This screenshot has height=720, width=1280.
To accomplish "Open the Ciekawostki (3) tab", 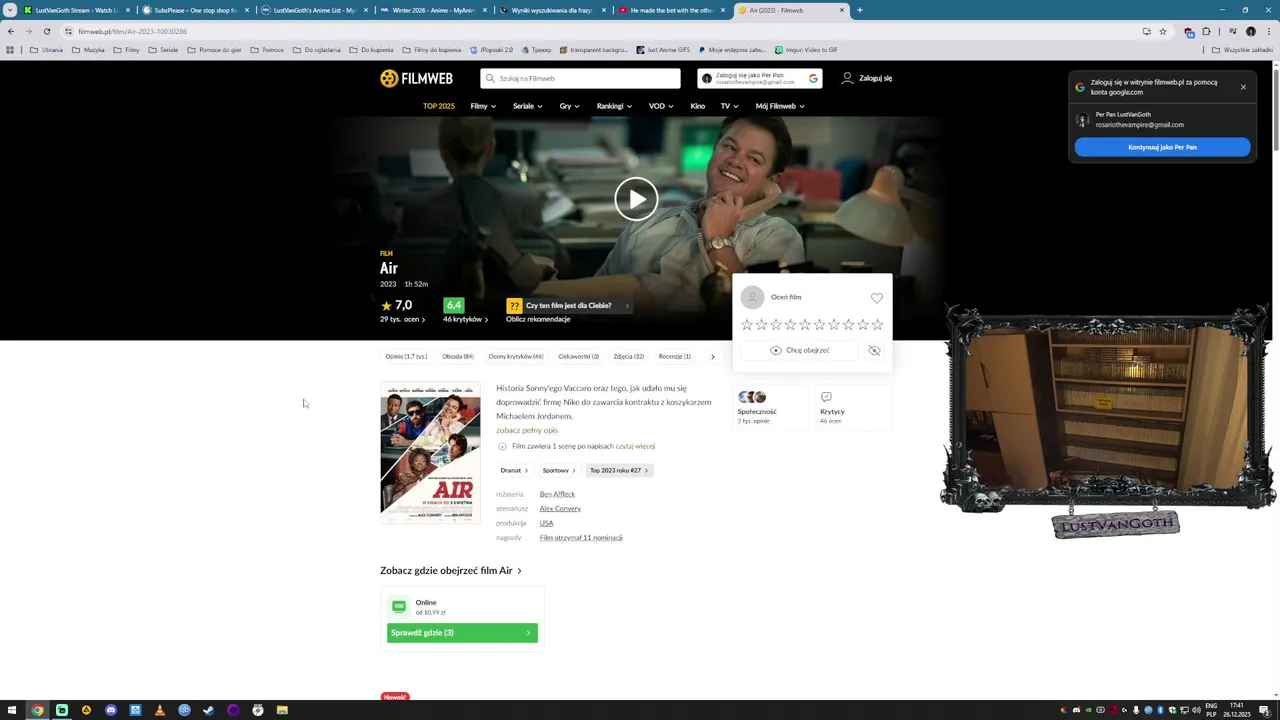I will [578, 356].
